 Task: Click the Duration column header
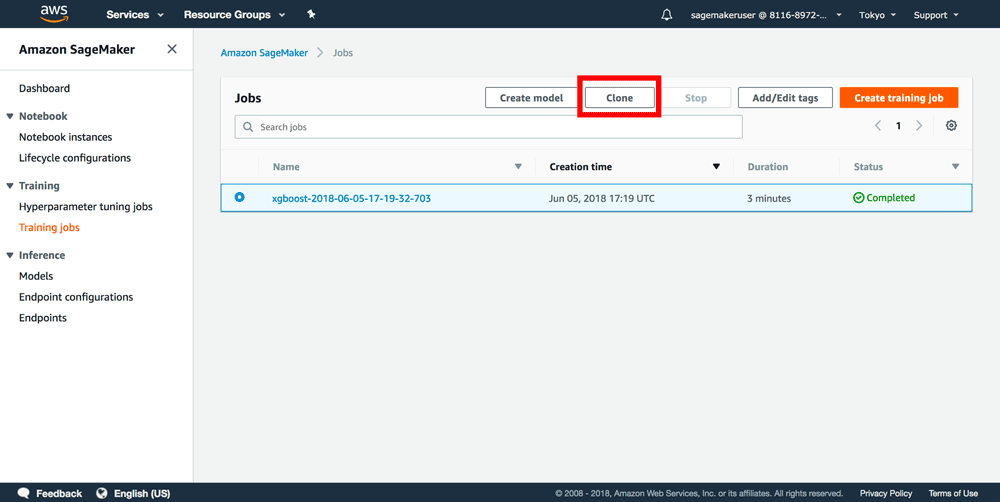coord(768,166)
